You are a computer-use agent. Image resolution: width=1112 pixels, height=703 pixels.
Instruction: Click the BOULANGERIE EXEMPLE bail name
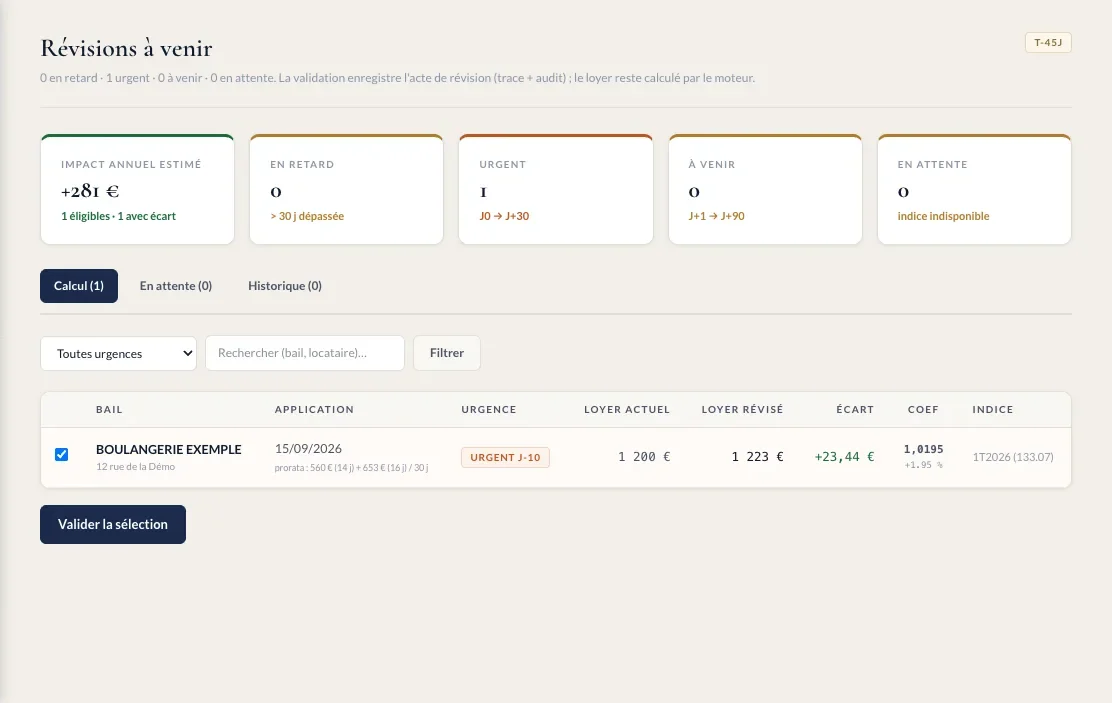pyautogui.click(x=169, y=449)
